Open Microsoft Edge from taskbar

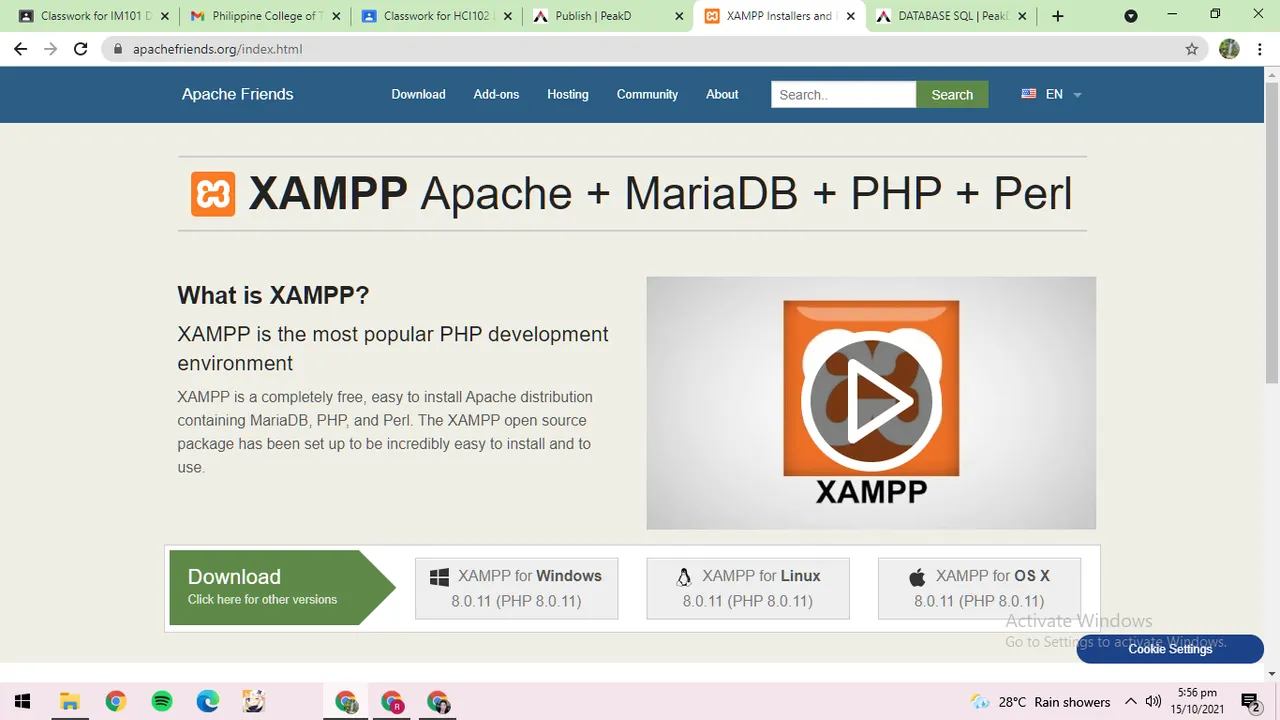208,702
